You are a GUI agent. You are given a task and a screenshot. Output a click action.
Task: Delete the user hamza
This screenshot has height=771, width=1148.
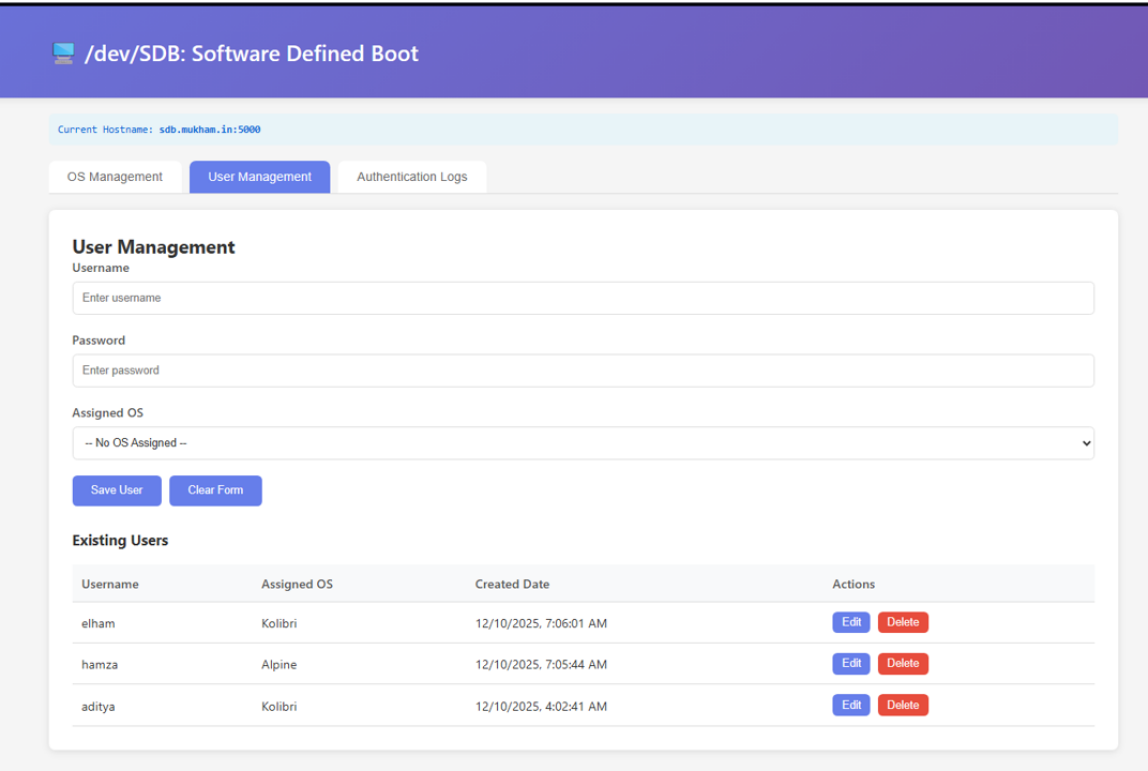[902, 664]
